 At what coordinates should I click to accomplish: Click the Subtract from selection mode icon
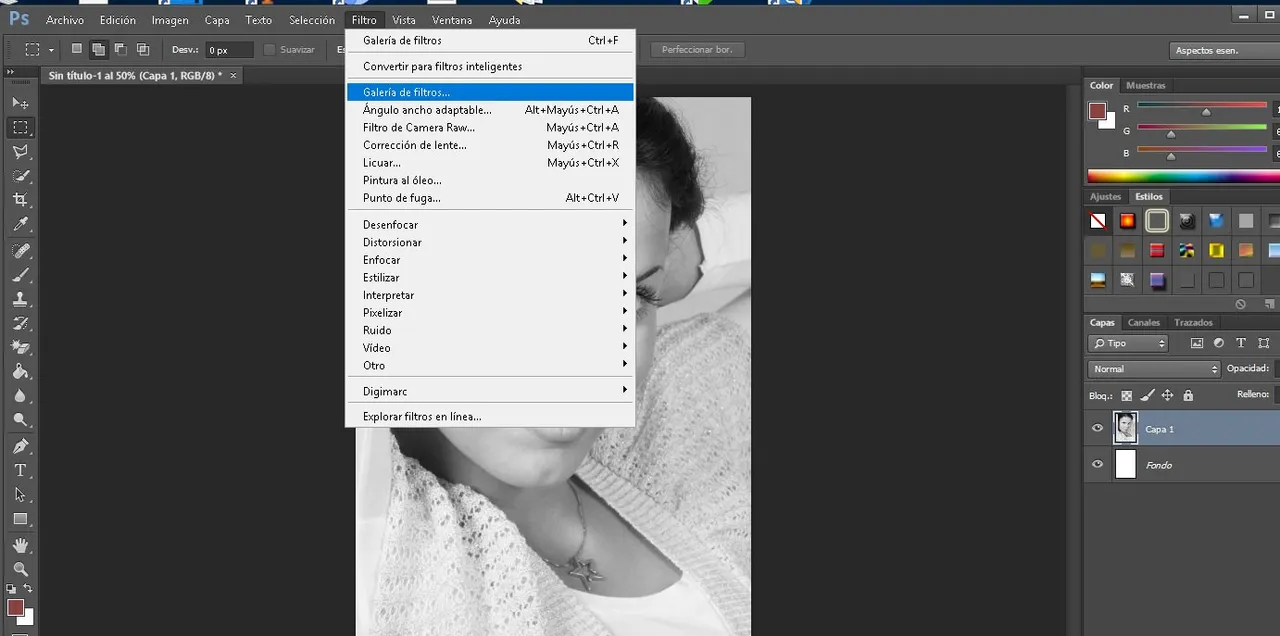pos(121,49)
